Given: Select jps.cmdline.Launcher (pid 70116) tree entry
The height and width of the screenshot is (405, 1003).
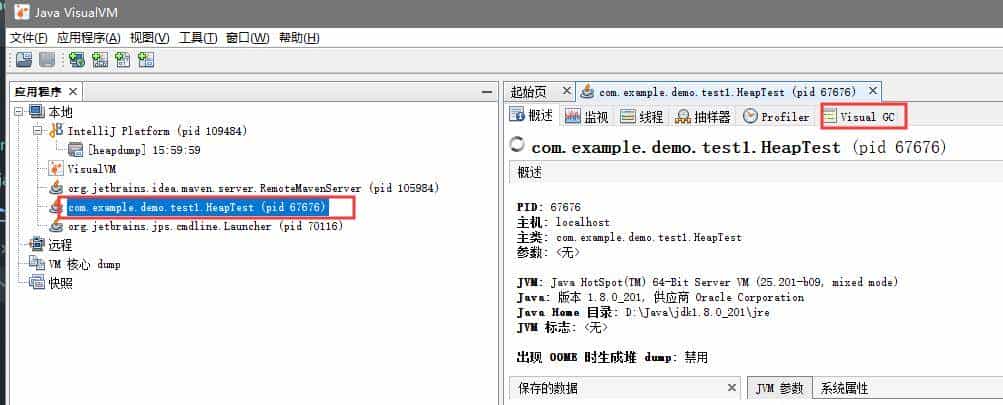Looking at the screenshot, I should 205,226.
